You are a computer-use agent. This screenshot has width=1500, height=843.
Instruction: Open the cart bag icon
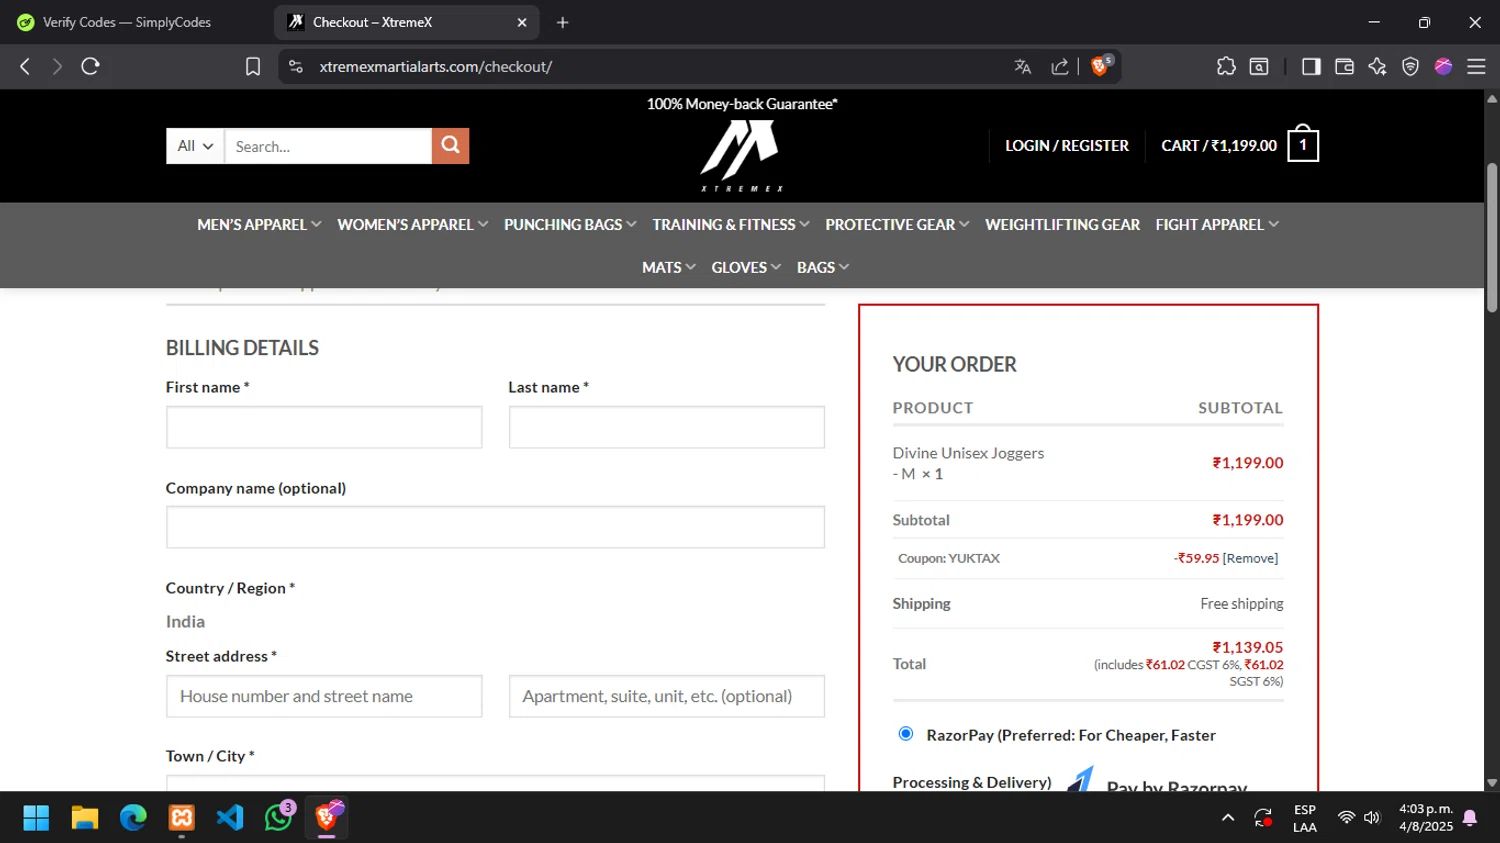click(x=1303, y=144)
